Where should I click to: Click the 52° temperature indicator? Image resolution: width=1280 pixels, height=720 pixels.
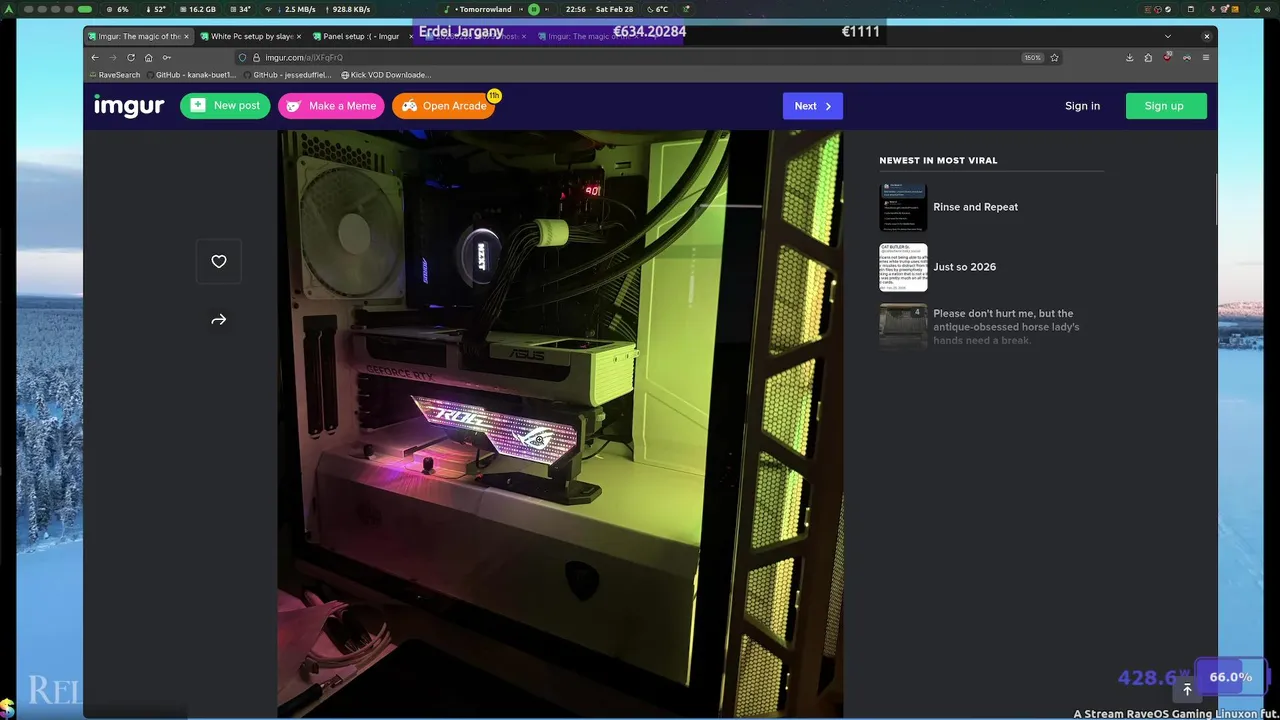tap(156, 9)
